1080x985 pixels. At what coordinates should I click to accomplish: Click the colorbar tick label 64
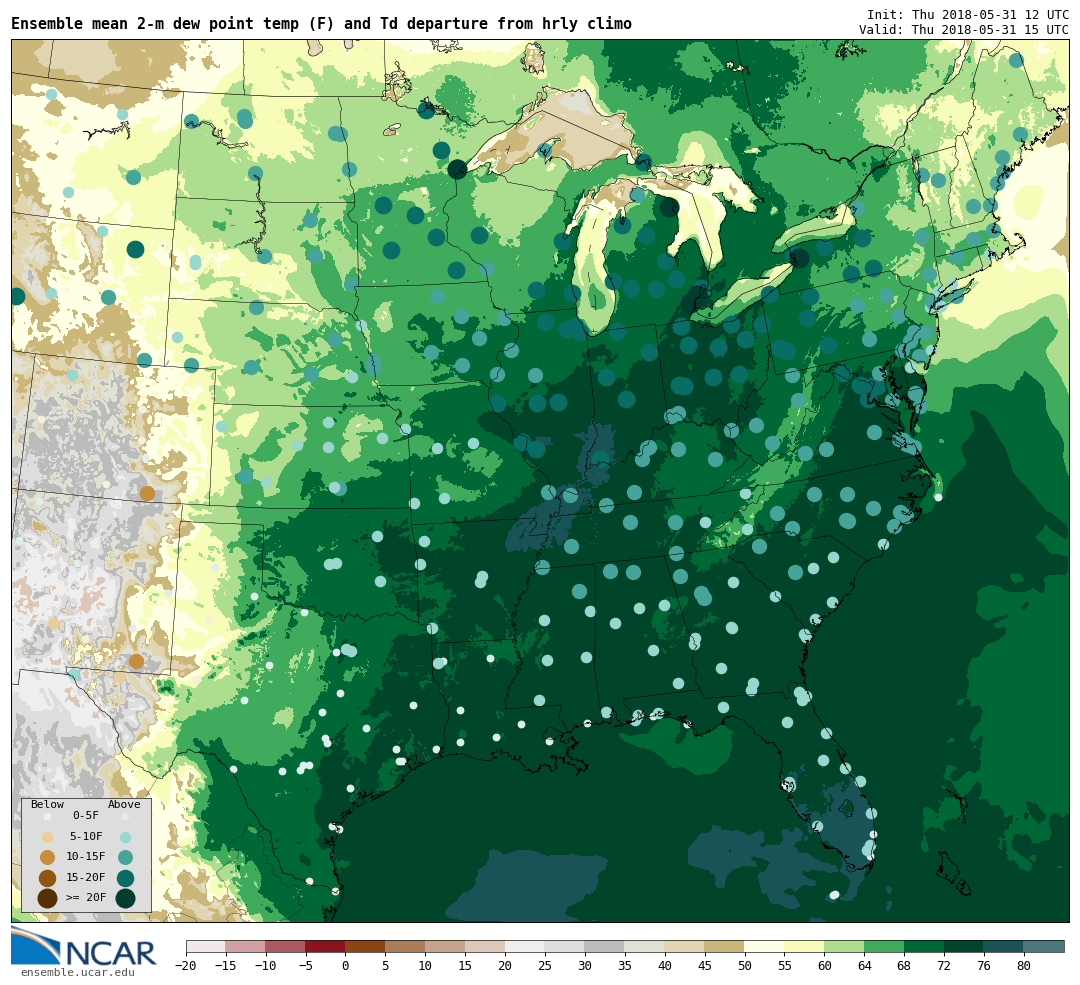pyautogui.click(x=864, y=966)
